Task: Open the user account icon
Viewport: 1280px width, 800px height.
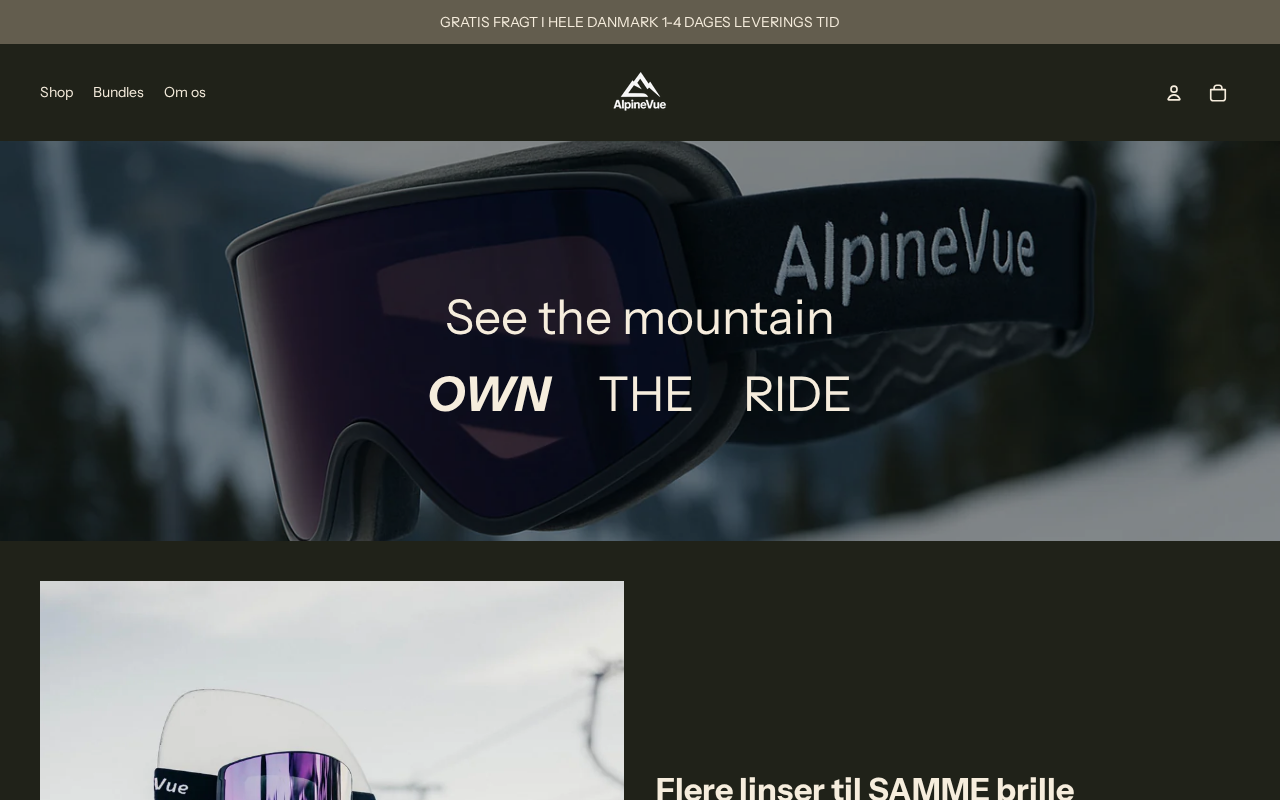Action: (1174, 93)
